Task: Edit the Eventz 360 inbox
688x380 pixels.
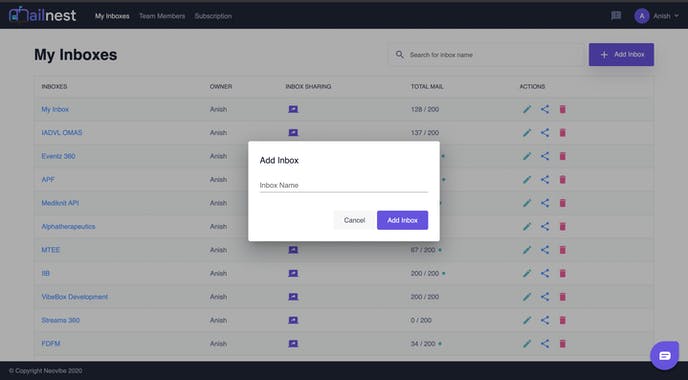Action: (x=527, y=156)
